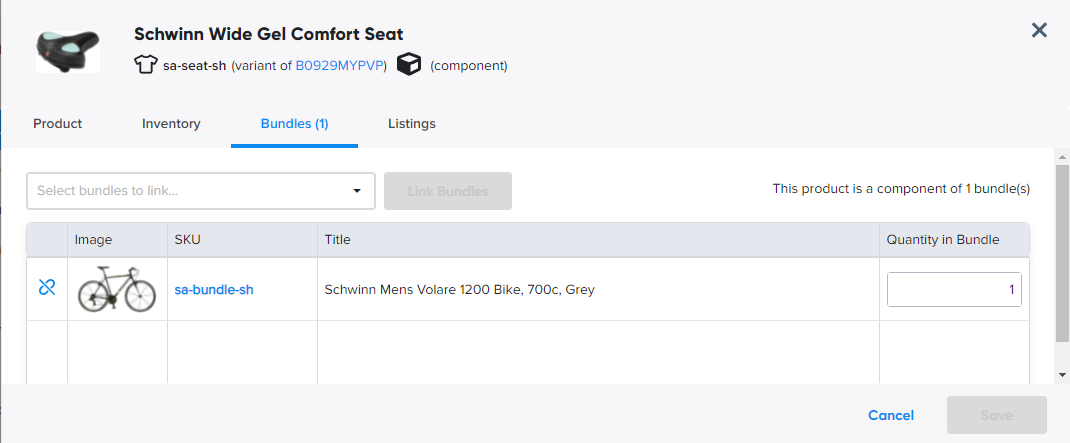Go to the Listings tab

tap(411, 124)
